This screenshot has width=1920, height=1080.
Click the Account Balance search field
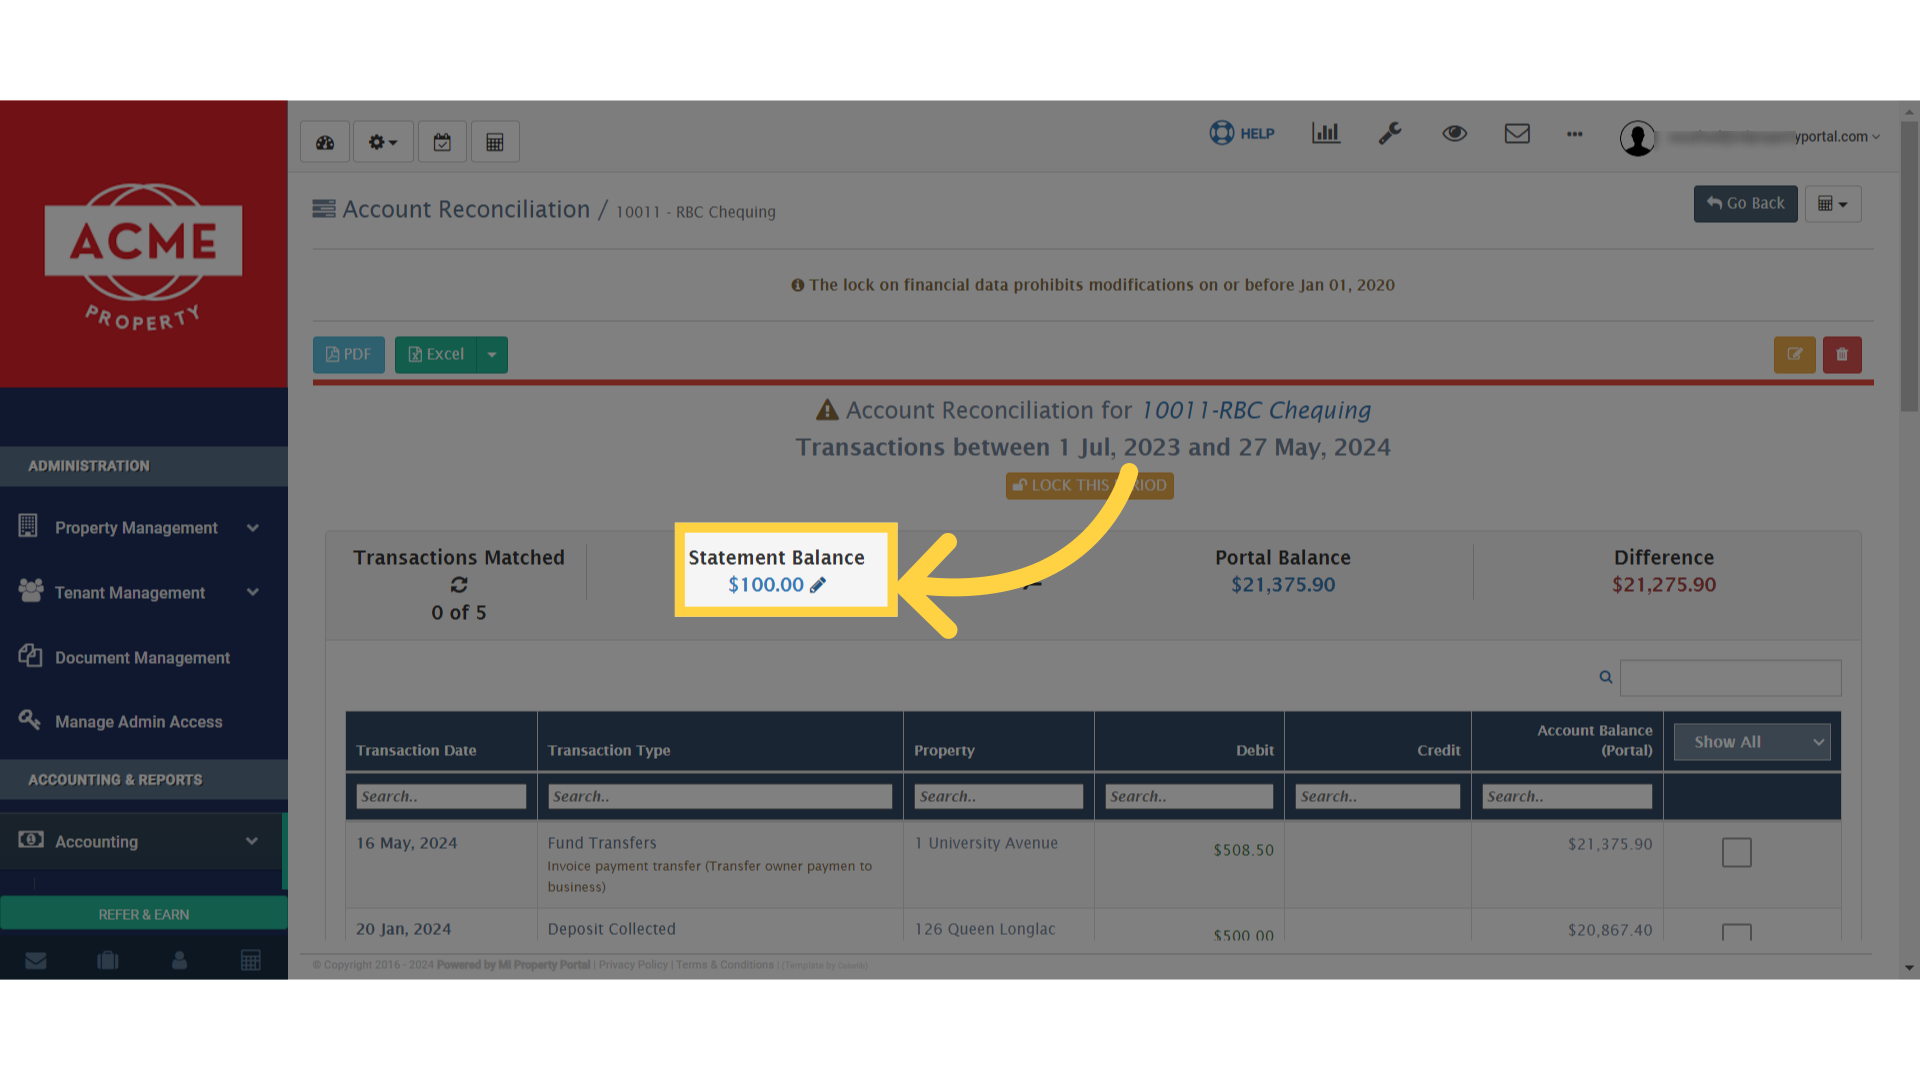1567,796
